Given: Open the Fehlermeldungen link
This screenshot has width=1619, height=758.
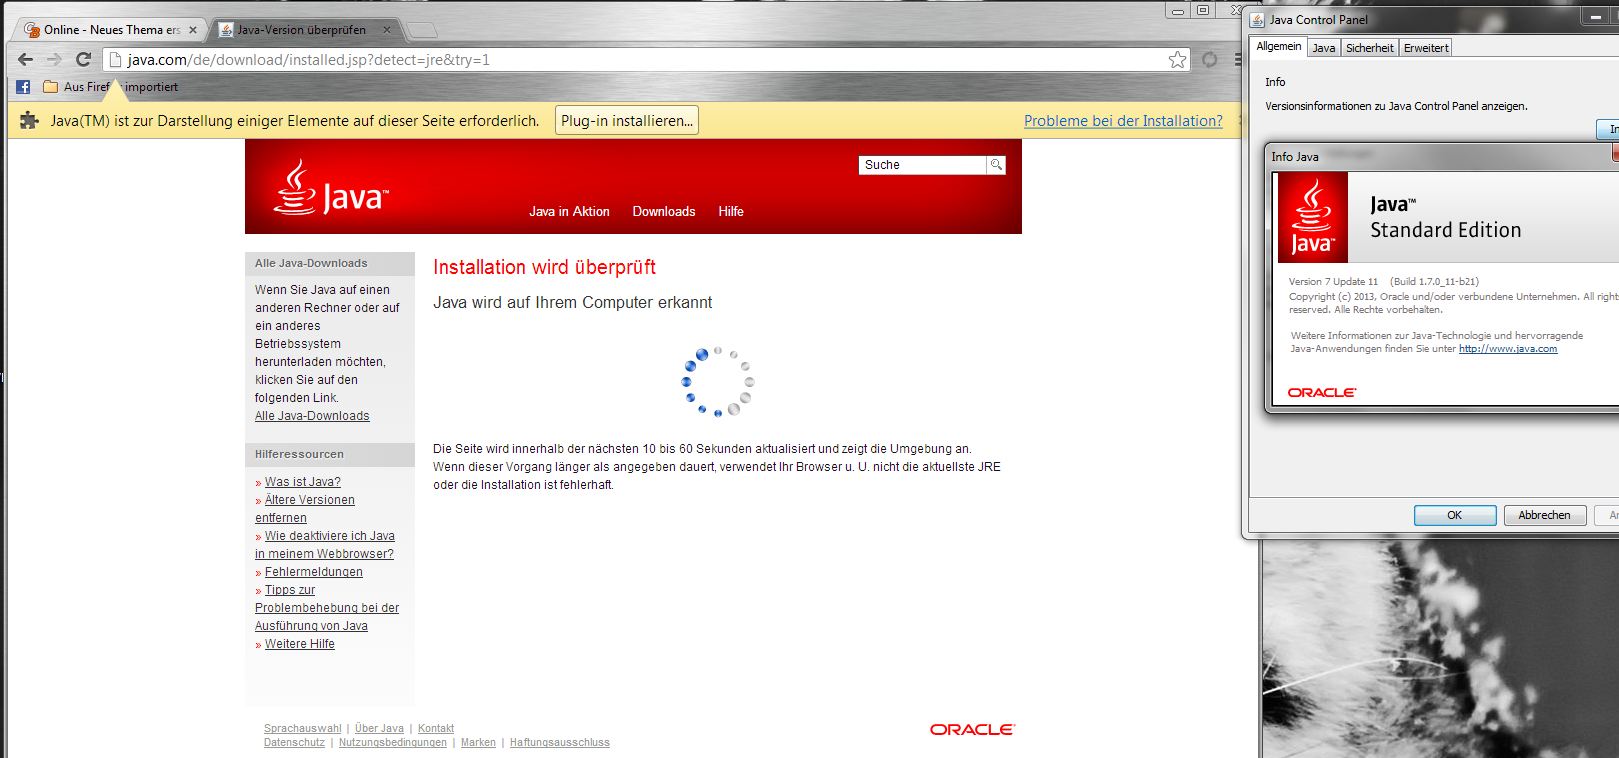Looking at the screenshot, I should click(x=313, y=572).
